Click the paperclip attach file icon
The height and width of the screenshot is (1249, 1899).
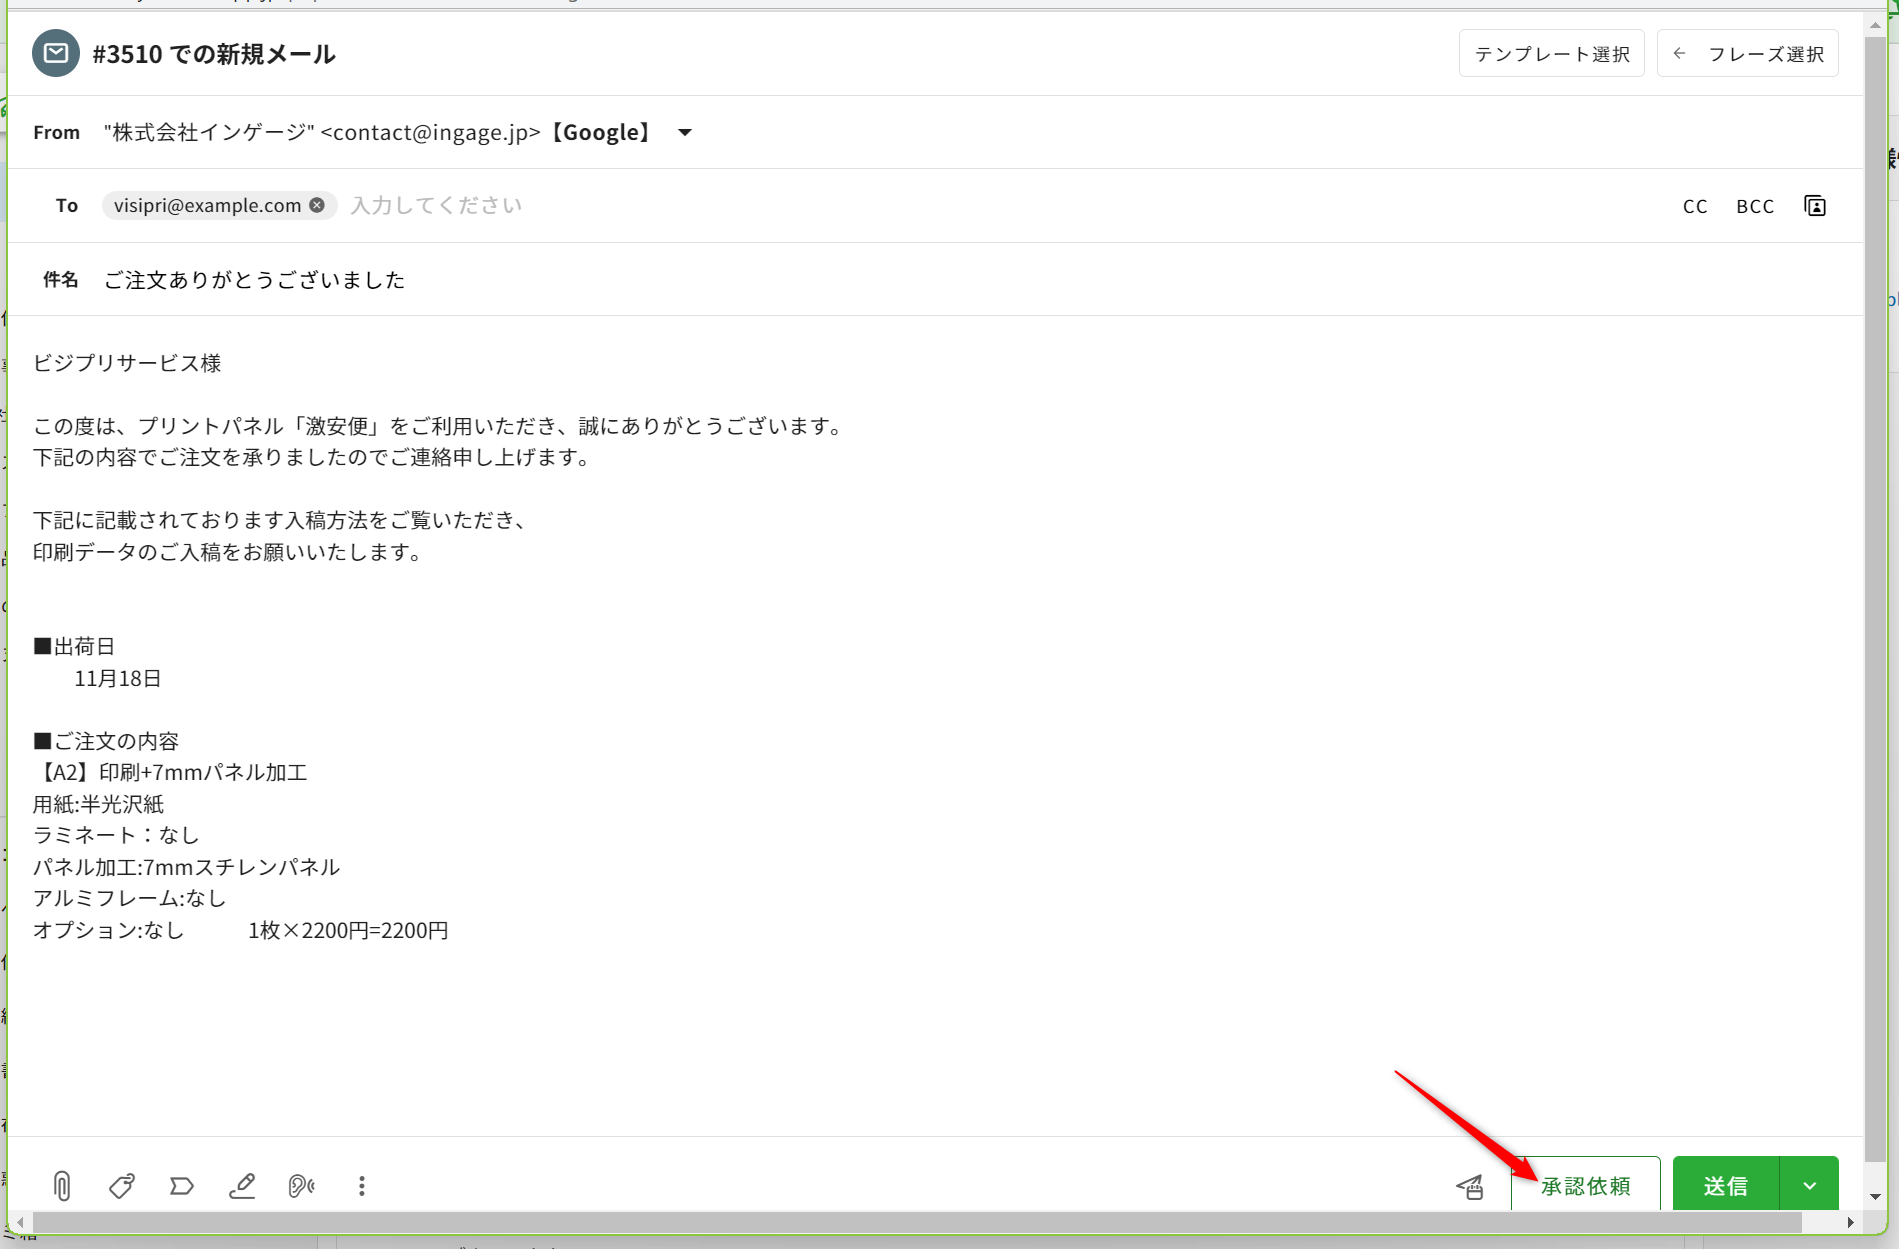pos(62,1186)
